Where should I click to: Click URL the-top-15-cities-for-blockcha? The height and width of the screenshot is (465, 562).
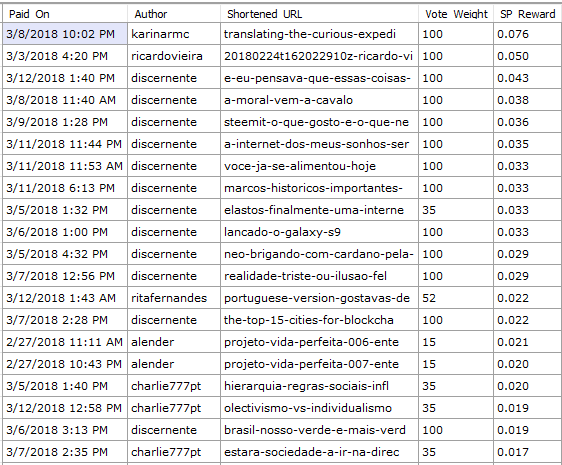tap(319, 320)
